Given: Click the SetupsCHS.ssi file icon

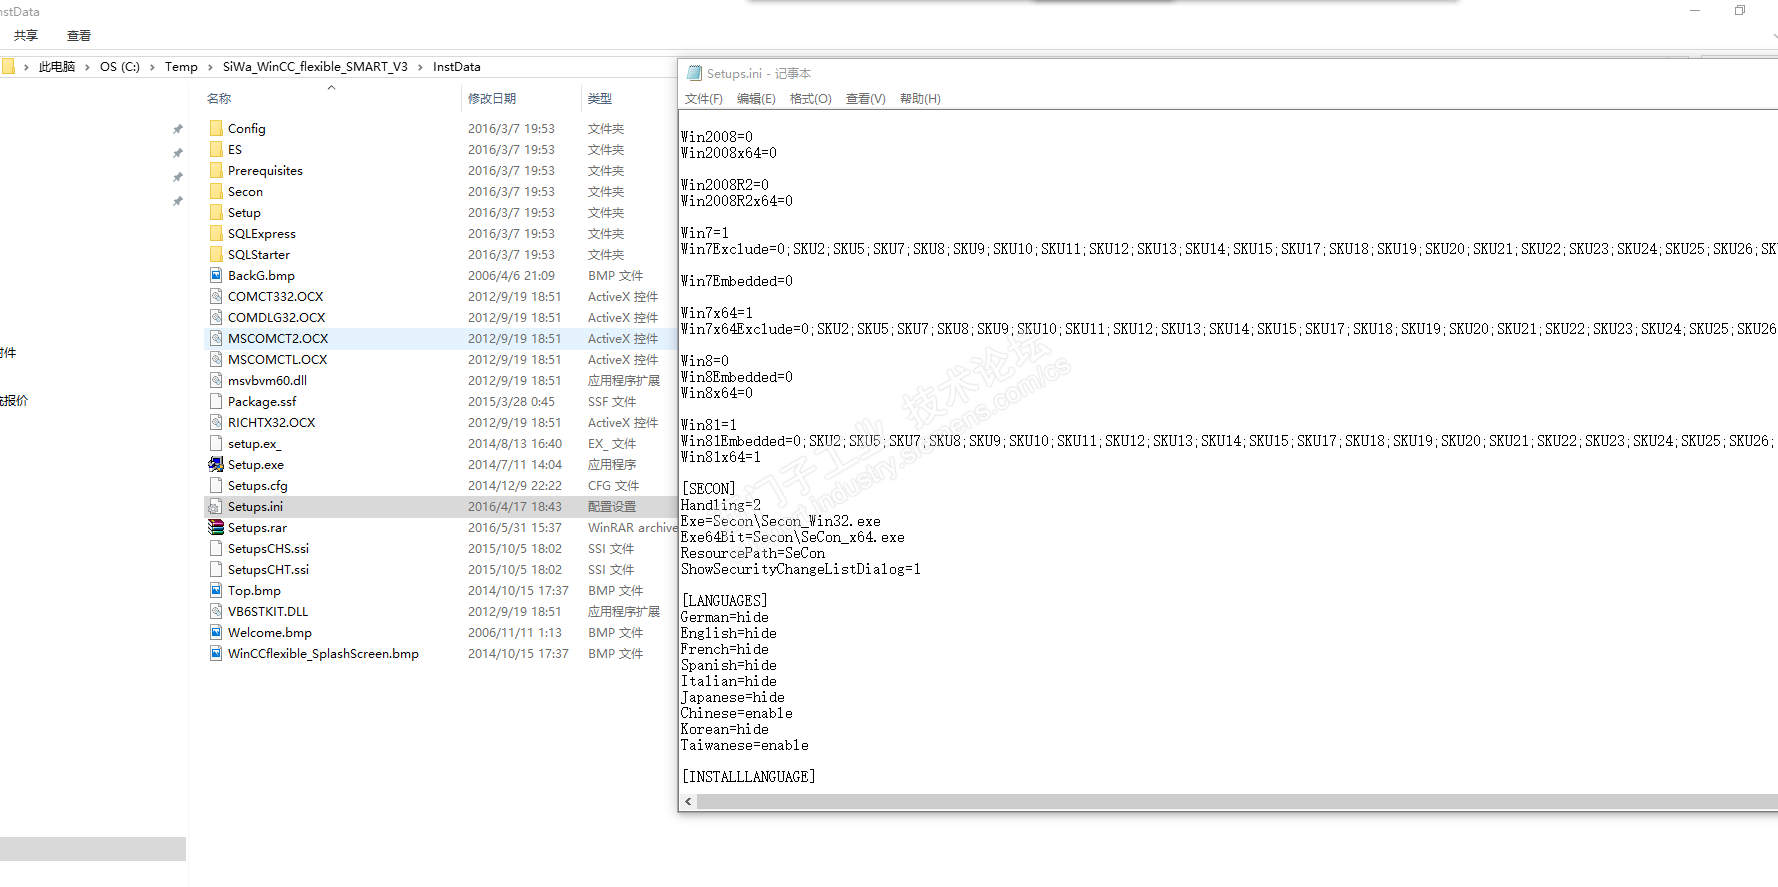Looking at the screenshot, I should pos(216,548).
